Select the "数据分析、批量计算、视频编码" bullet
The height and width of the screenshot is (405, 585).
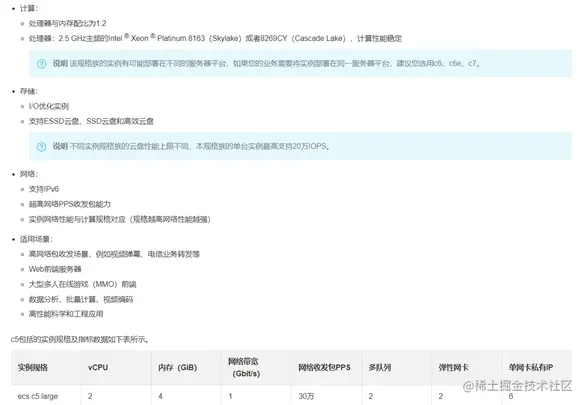pos(81,299)
